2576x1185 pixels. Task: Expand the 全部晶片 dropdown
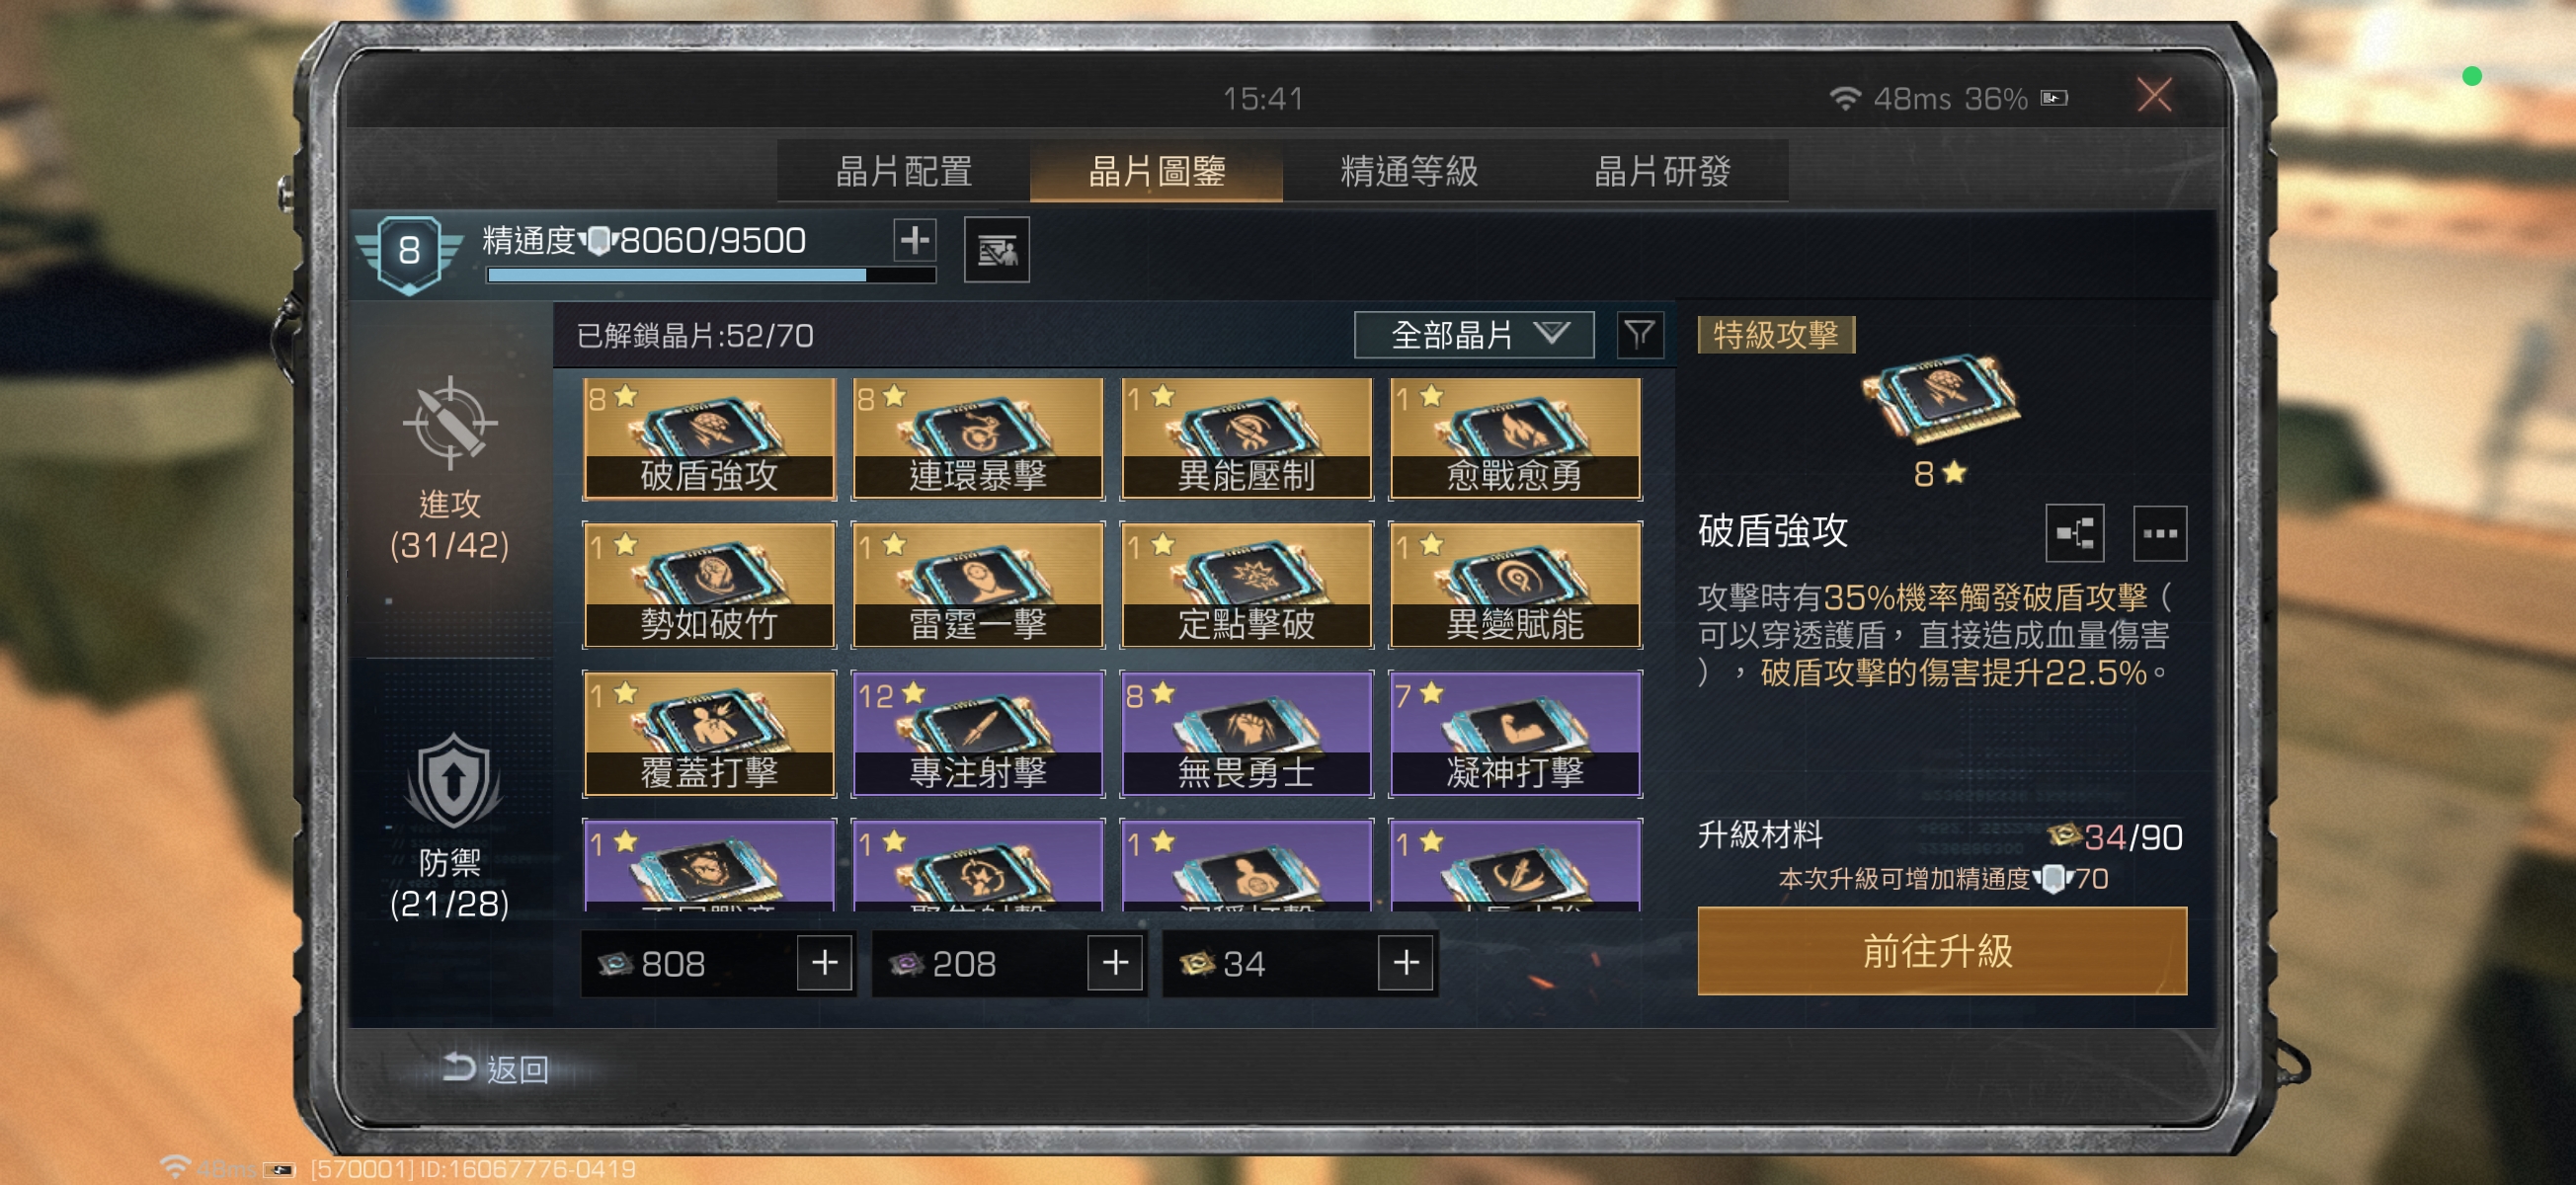pos(1473,335)
